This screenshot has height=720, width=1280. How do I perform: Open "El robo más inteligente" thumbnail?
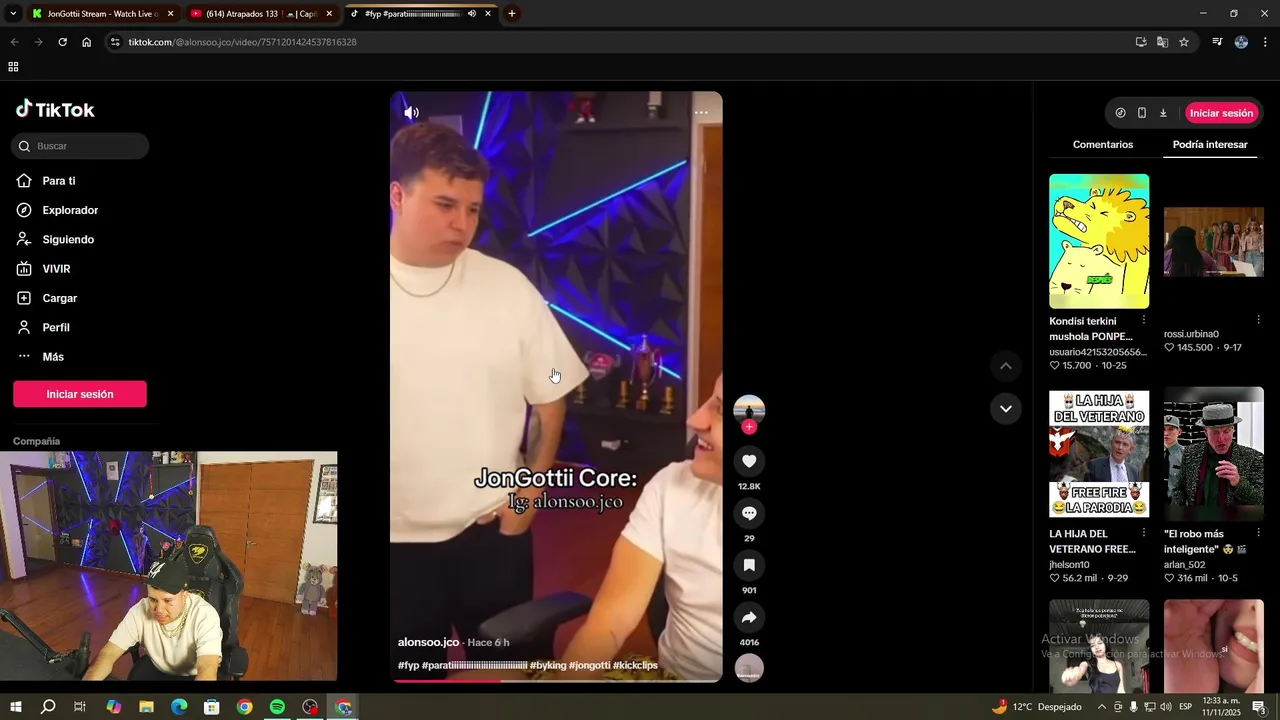1214,454
